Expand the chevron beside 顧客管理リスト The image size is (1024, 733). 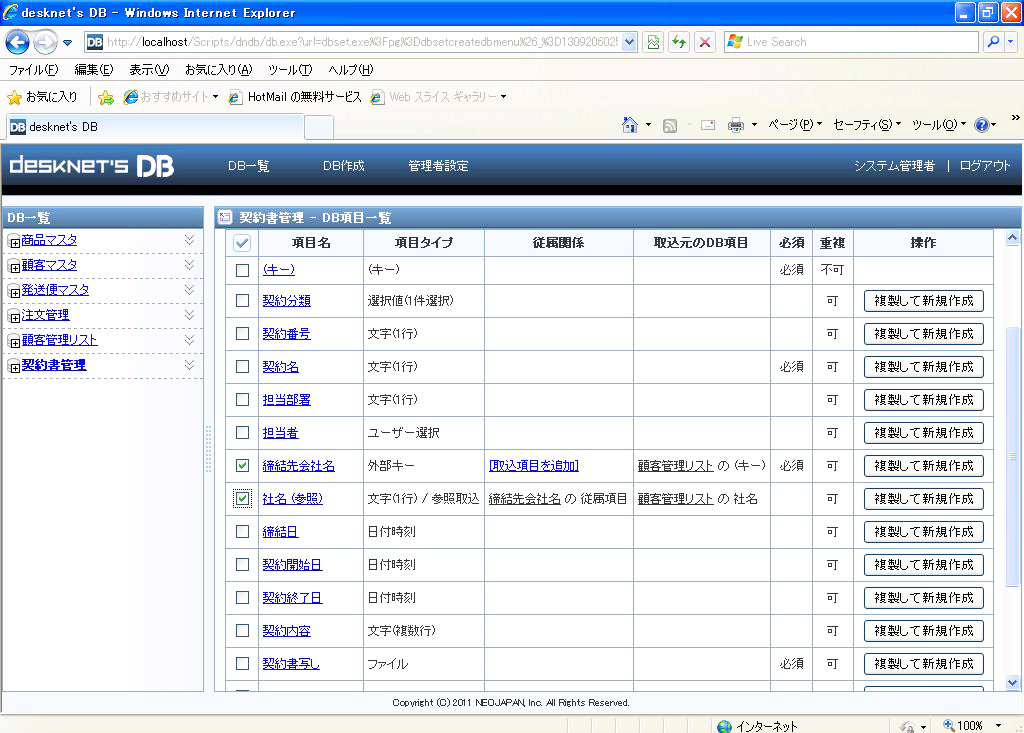click(189, 340)
